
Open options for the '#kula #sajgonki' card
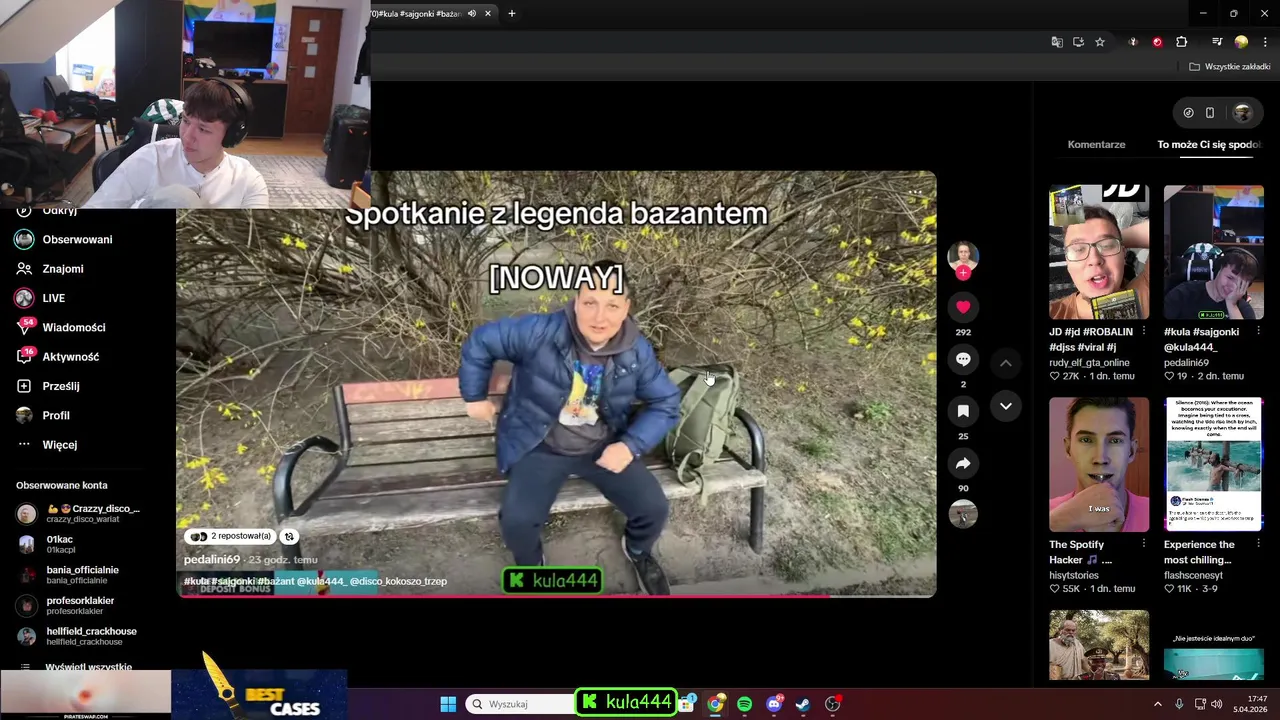[x=1258, y=331]
